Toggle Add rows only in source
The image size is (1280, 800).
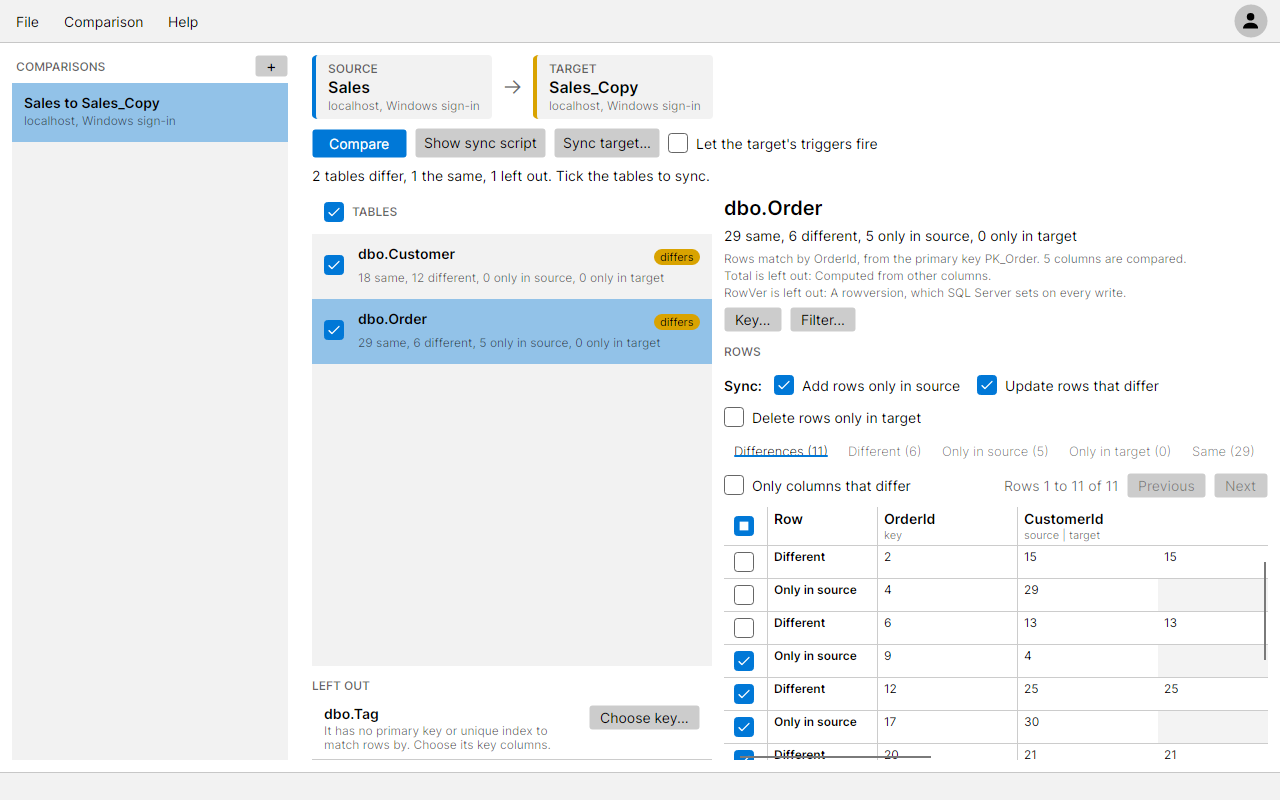784,385
